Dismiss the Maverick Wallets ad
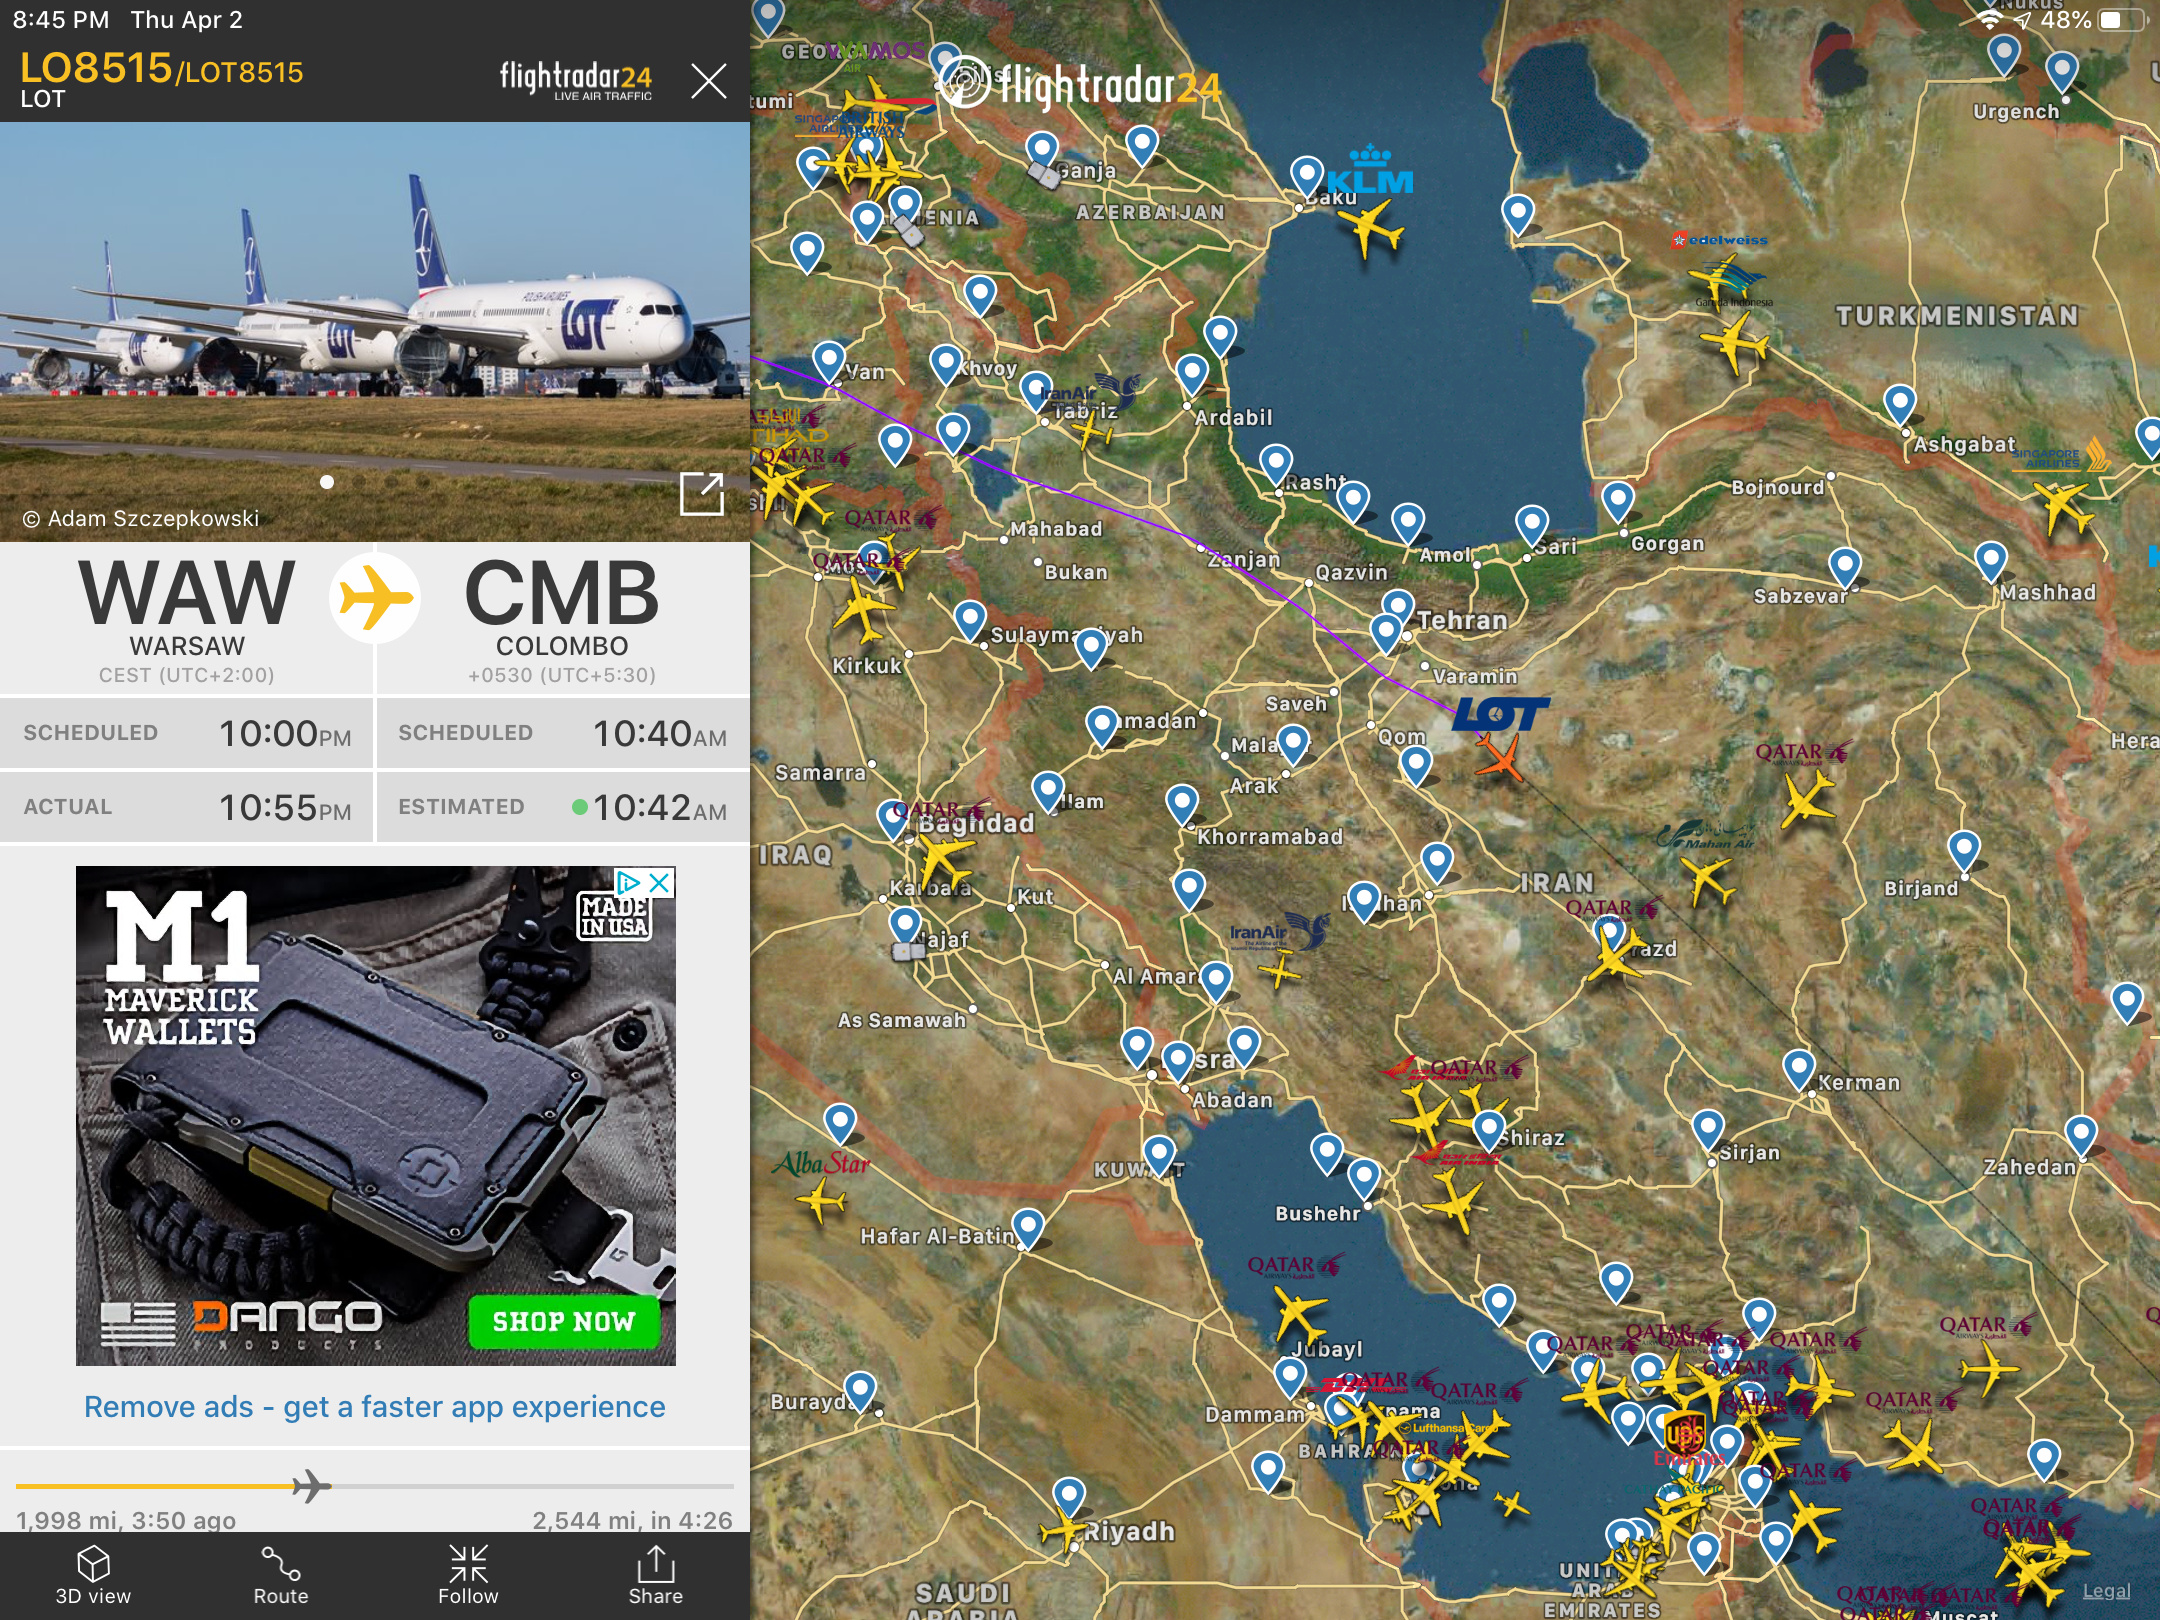The height and width of the screenshot is (1620, 2160). (659, 882)
